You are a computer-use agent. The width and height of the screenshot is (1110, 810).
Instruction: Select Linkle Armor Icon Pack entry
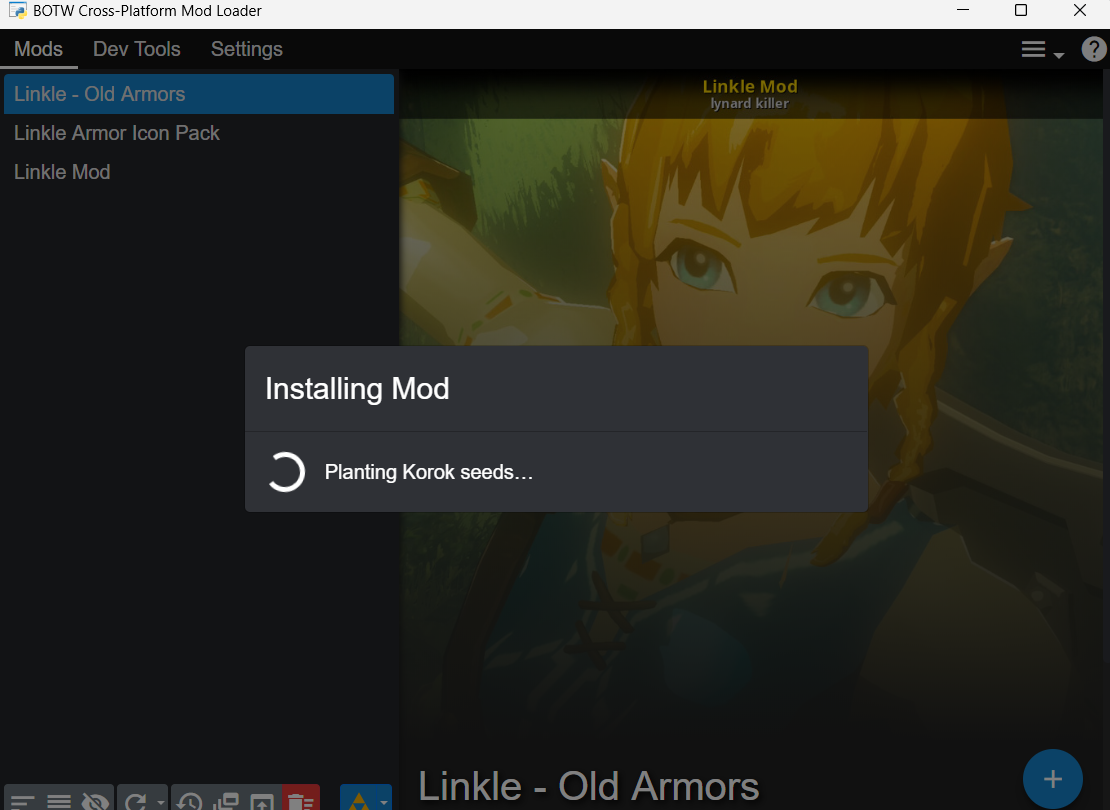199,133
